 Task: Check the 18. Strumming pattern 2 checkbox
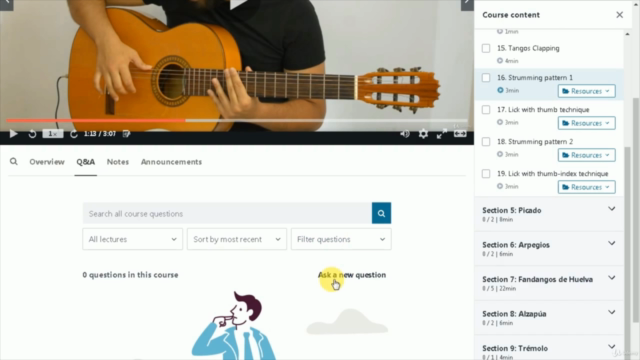pos(486,142)
